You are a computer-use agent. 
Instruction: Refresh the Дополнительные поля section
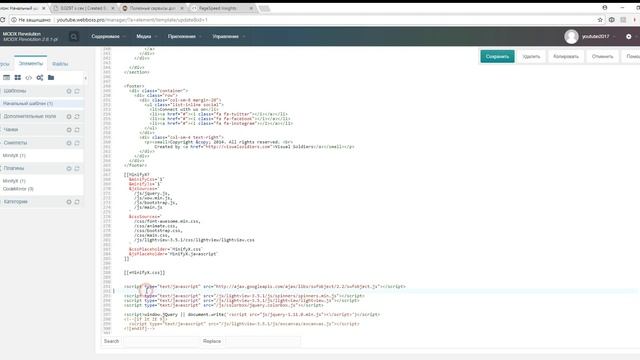coord(77,117)
